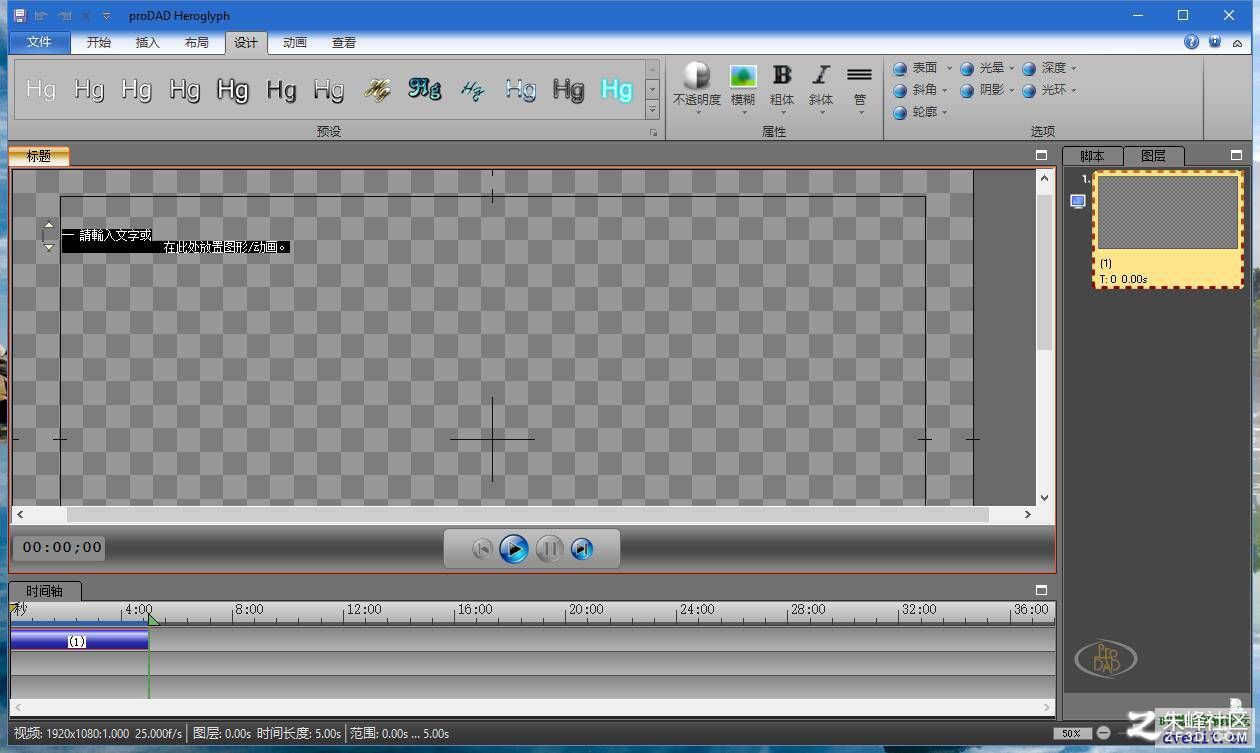Image resolution: width=1260 pixels, height=753 pixels.
Task: Open the help question mark icon
Action: point(1191,42)
